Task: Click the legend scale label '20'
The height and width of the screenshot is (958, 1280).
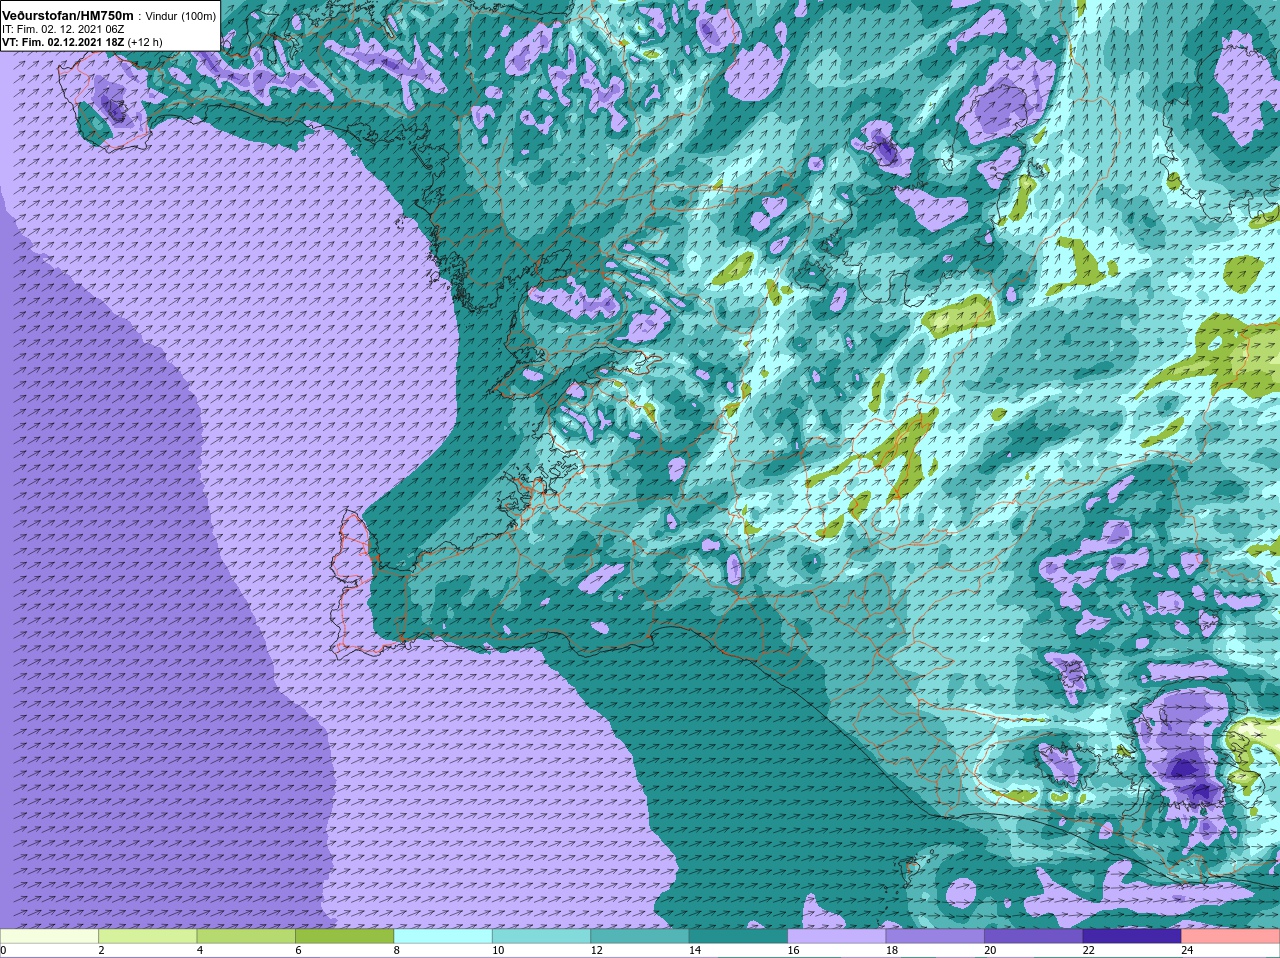Action: [x=990, y=950]
